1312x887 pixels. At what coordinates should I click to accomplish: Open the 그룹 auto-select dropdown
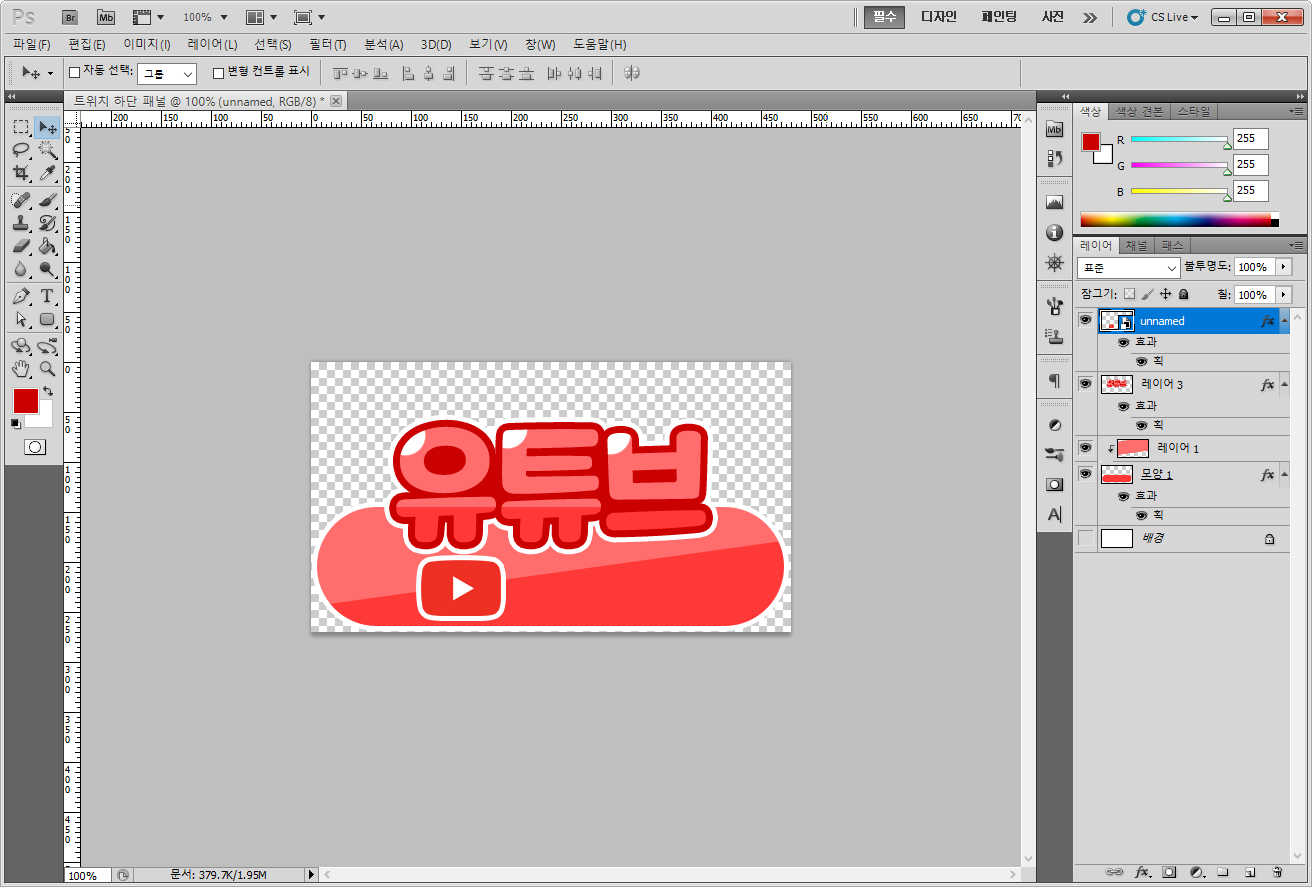[167, 74]
